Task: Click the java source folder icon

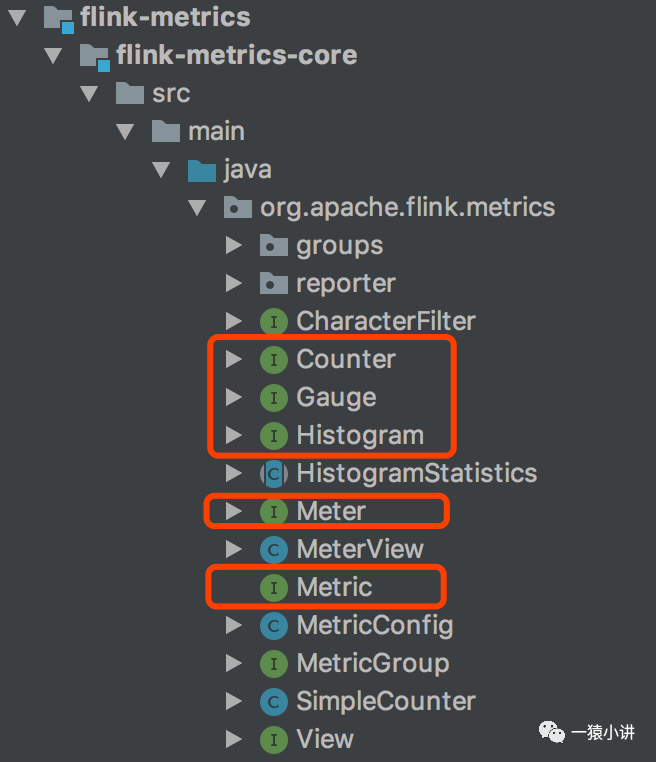Action: [201, 169]
